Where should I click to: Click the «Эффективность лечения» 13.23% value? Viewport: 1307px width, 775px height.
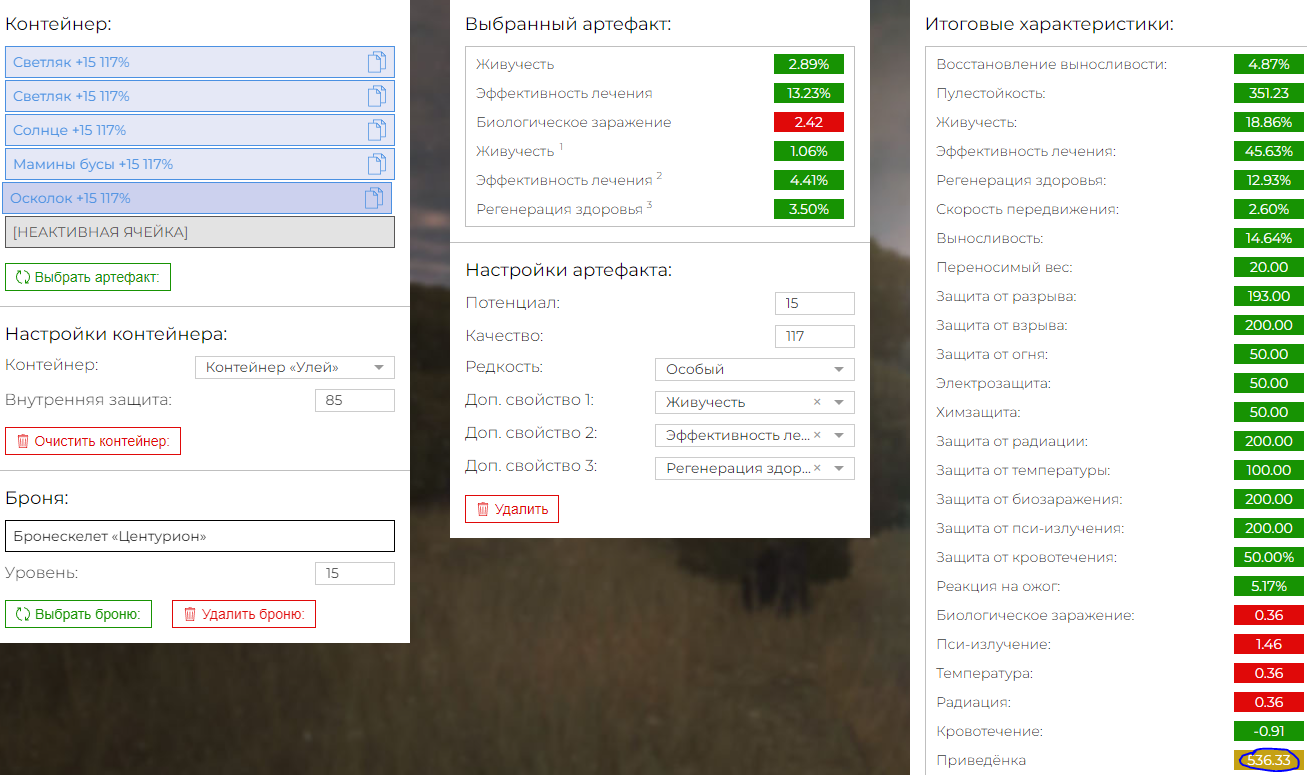coord(809,93)
